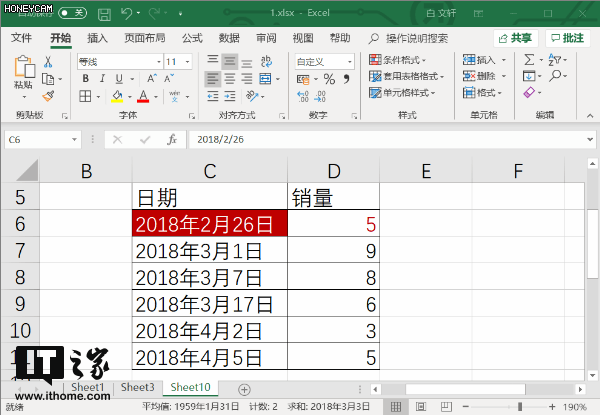
Task: Align text right in cell
Action: pyautogui.click(x=247, y=79)
